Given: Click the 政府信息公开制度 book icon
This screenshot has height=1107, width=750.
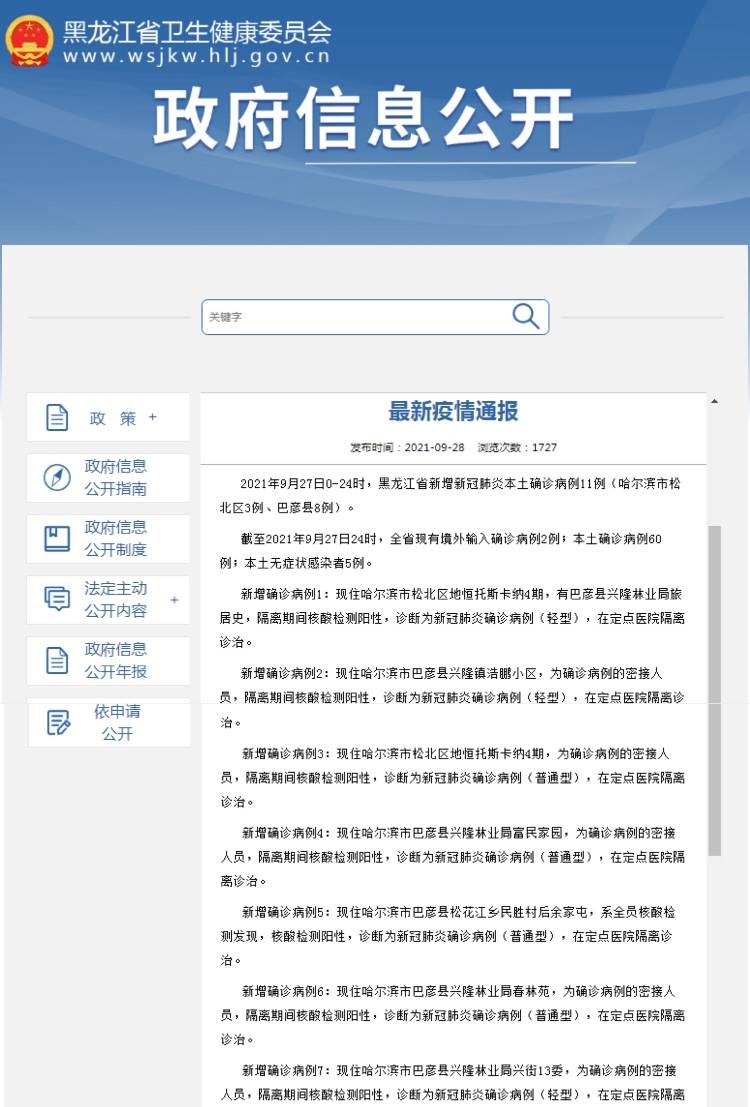Looking at the screenshot, I should 57,539.
